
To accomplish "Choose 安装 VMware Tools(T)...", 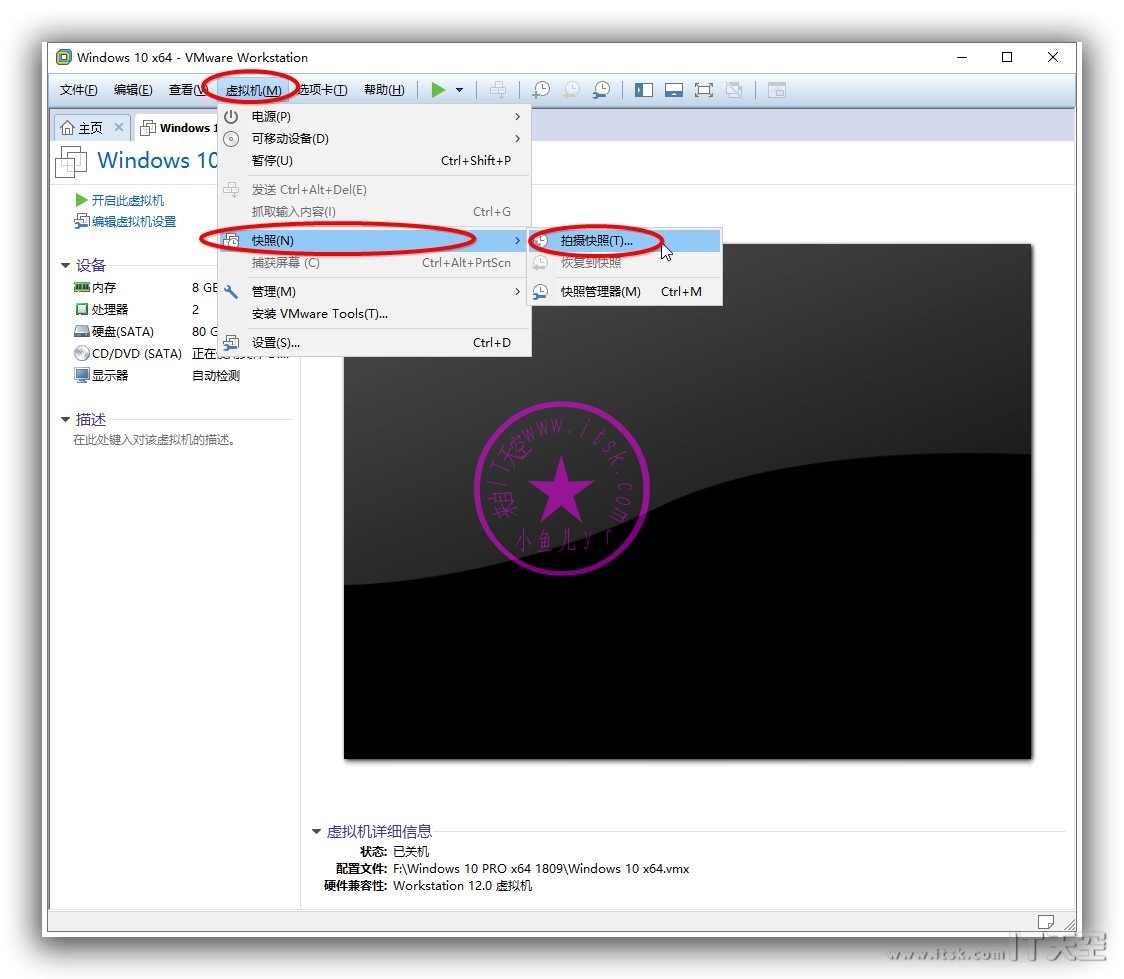I will point(375,314).
